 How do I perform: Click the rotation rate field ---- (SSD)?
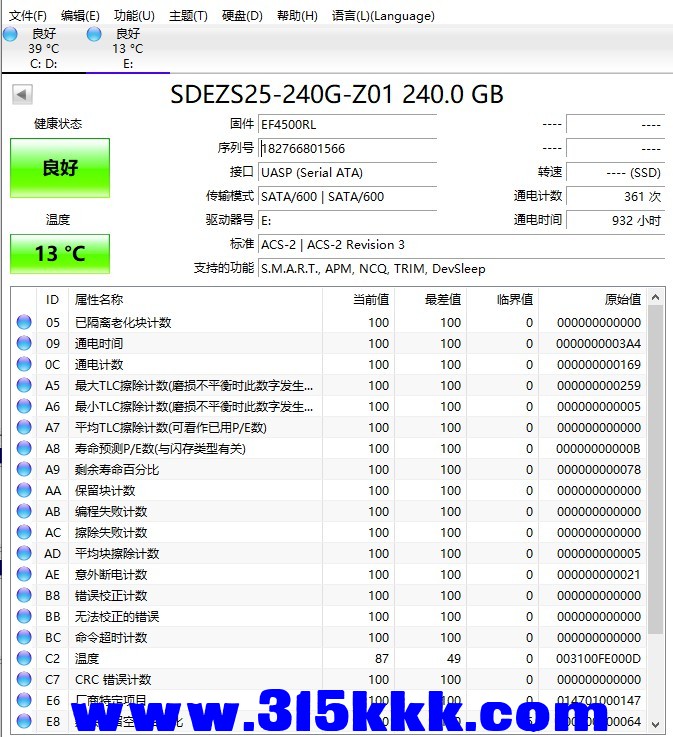click(616, 172)
